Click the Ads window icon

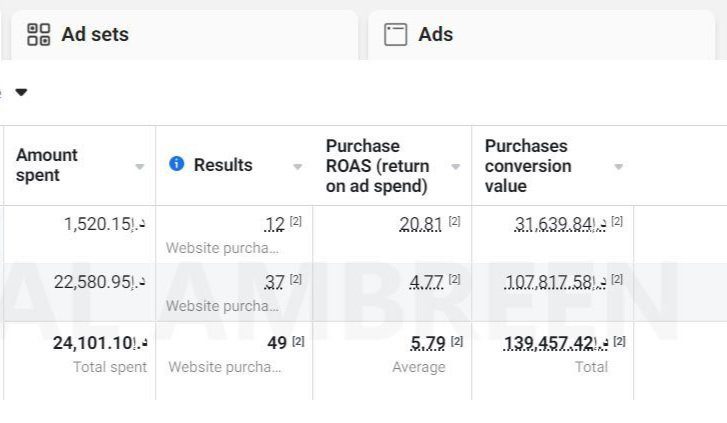click(396, 35)
